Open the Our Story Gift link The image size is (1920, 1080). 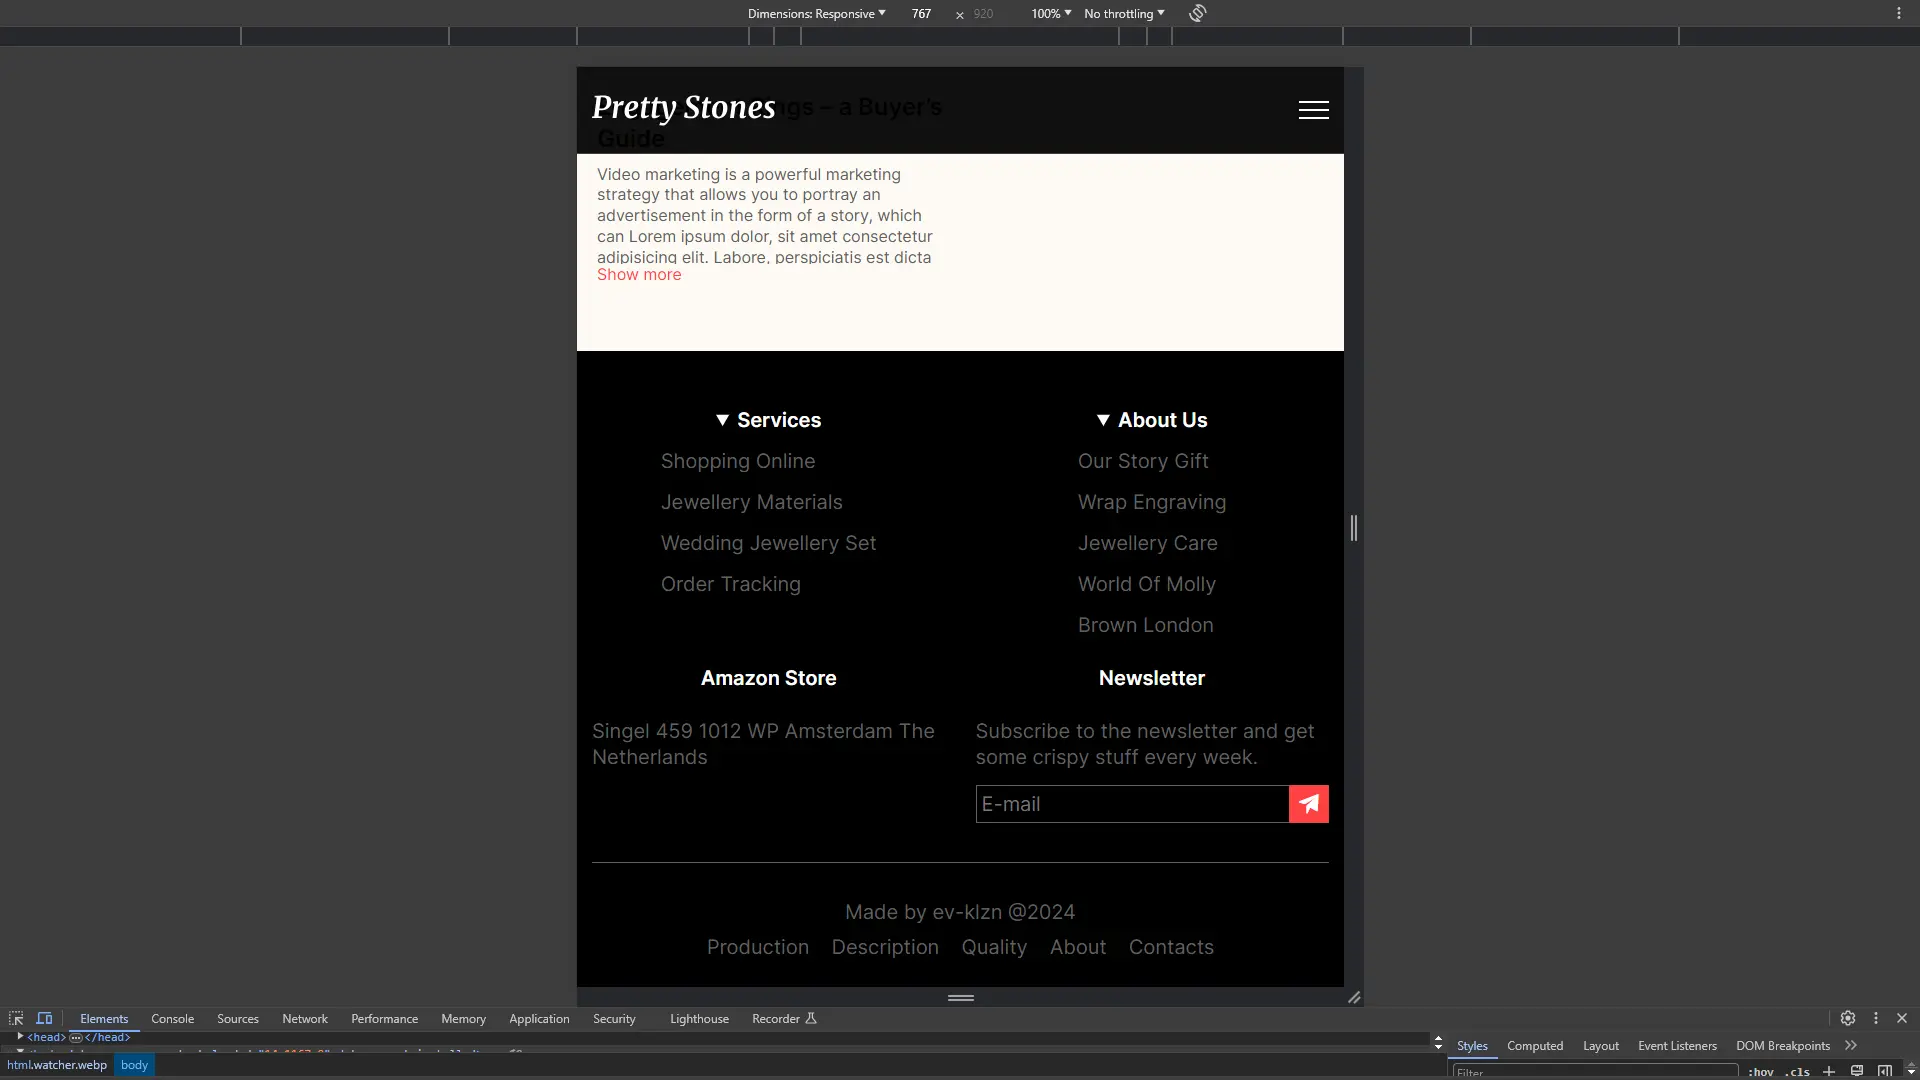(x=1143, y=461)
